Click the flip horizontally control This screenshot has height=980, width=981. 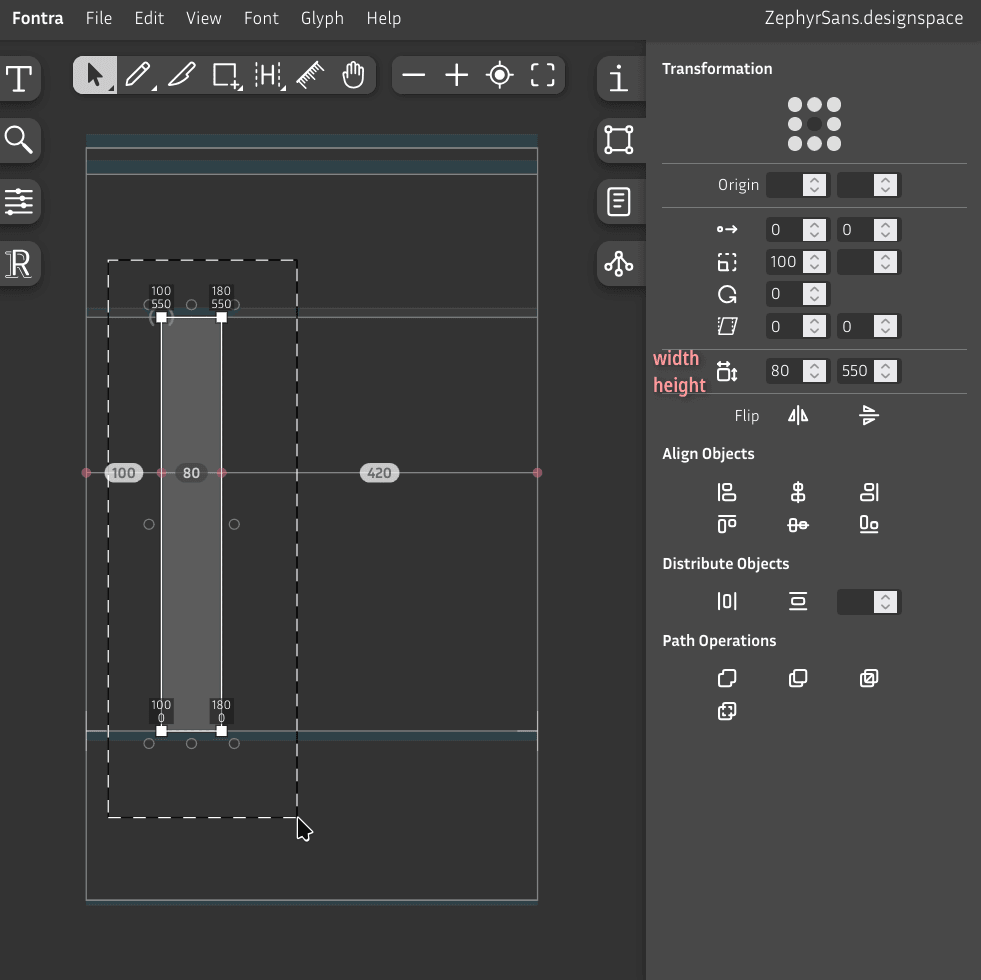pos(797,415)
